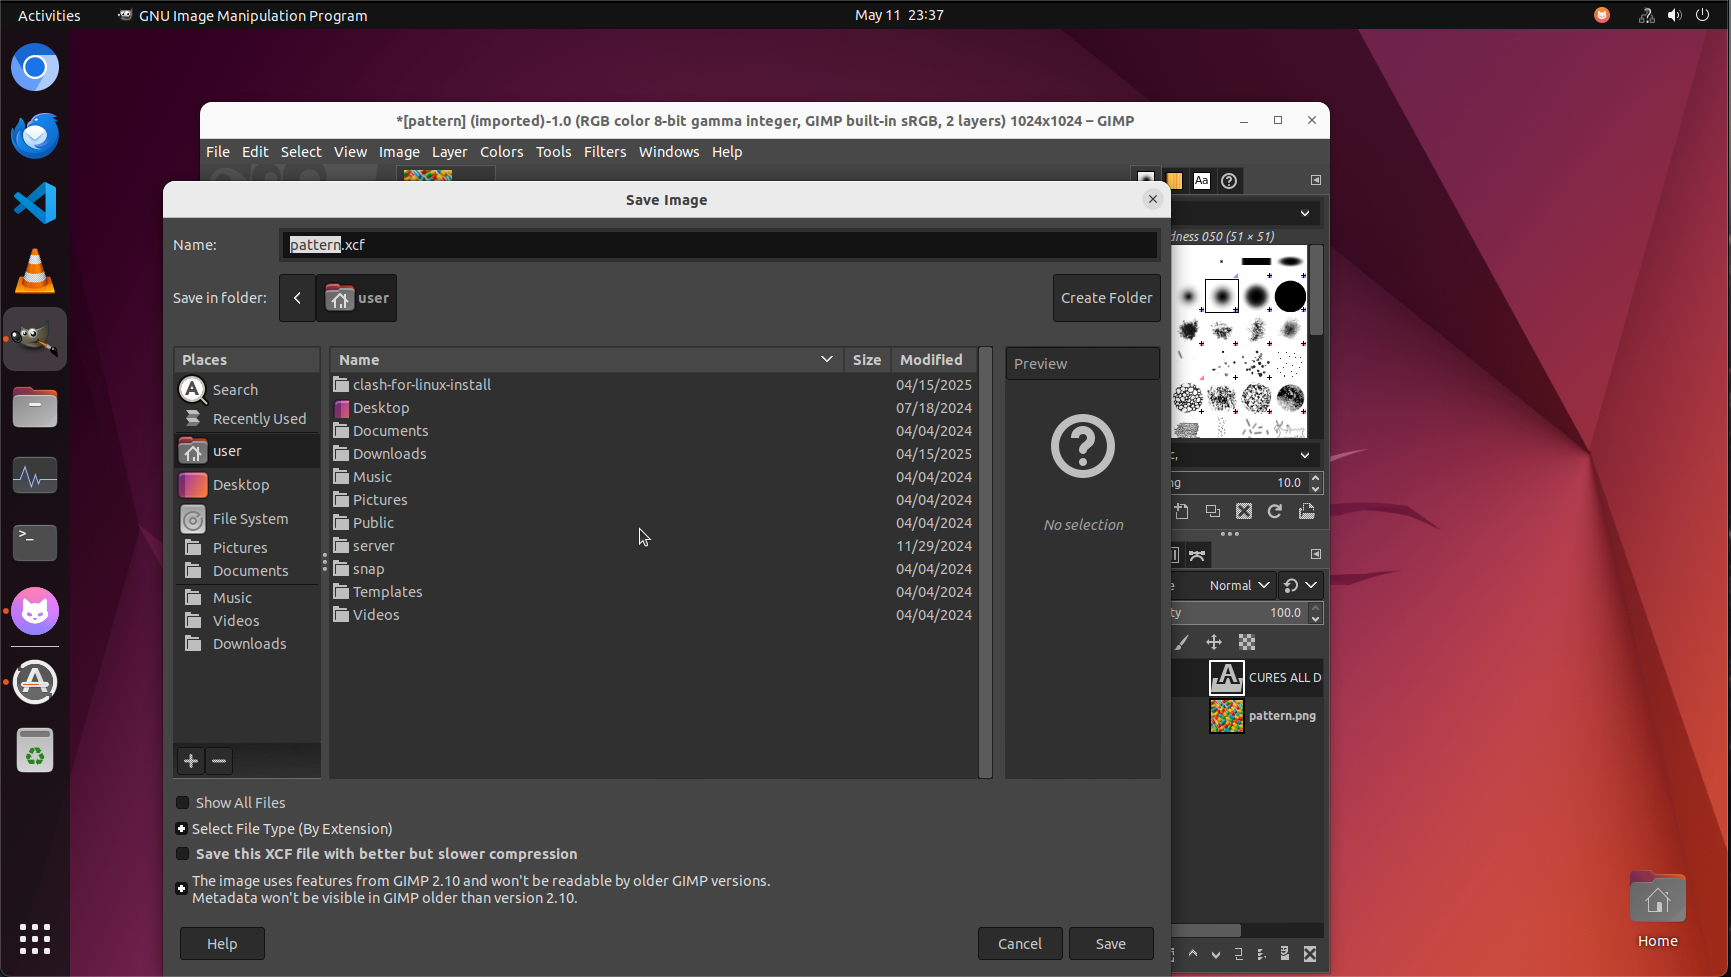Lock pixels of the layer
The width and height of the screenshot is (1731, 977).
[x=1182, y=642]
